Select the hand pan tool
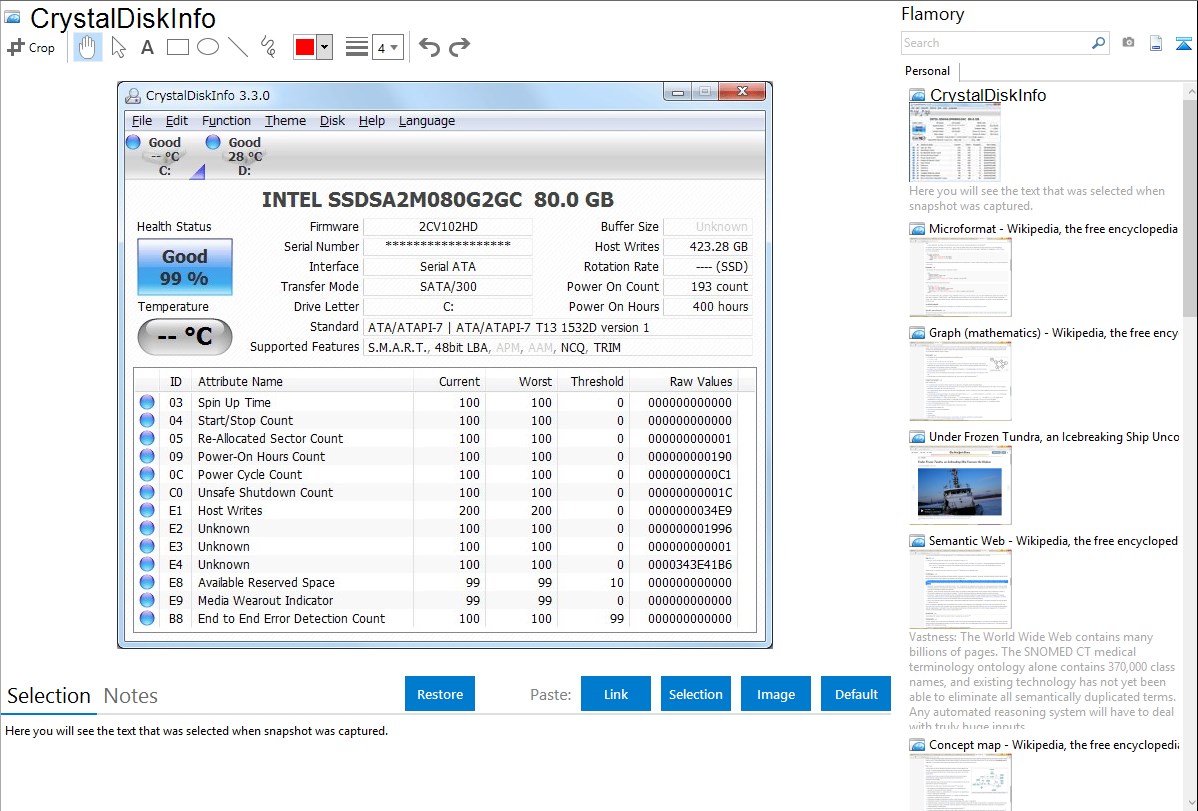This screenshot has height=811, width=1198. coord(87,47)
